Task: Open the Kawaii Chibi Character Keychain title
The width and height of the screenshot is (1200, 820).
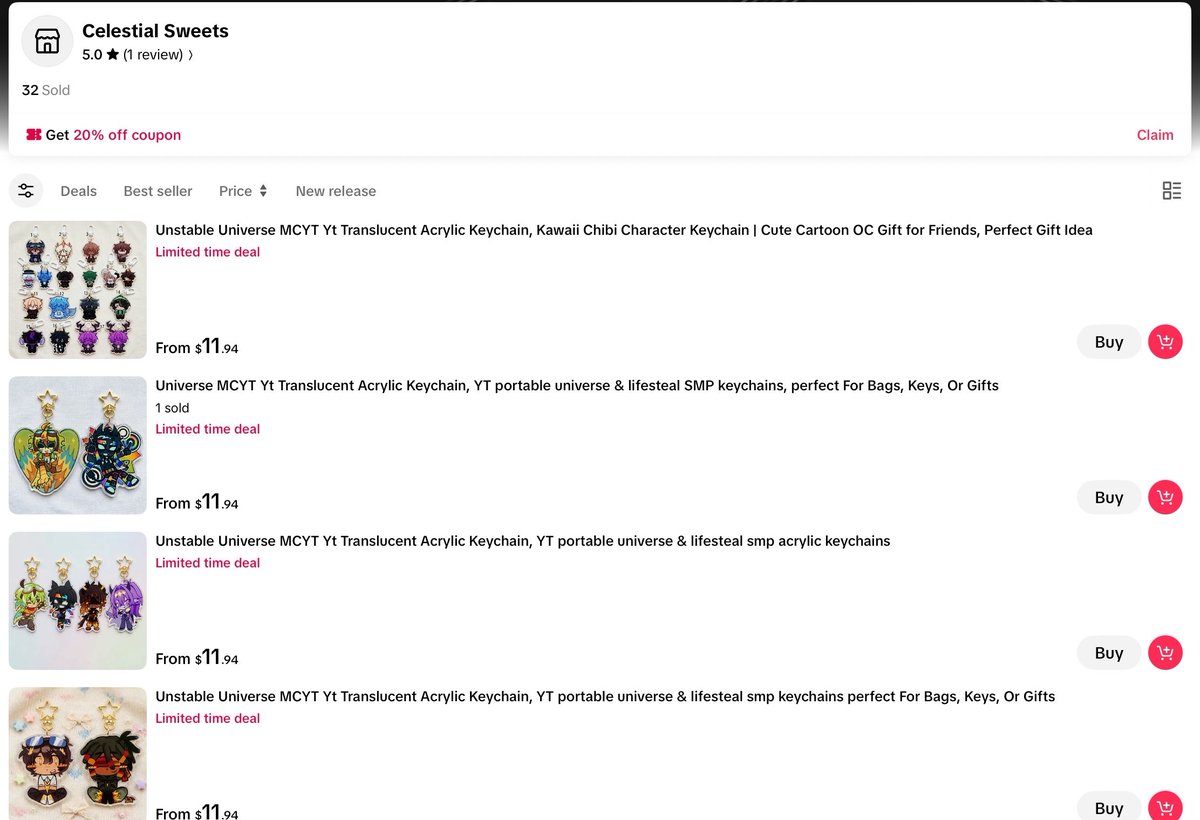Action: click(x=624, y=230)
